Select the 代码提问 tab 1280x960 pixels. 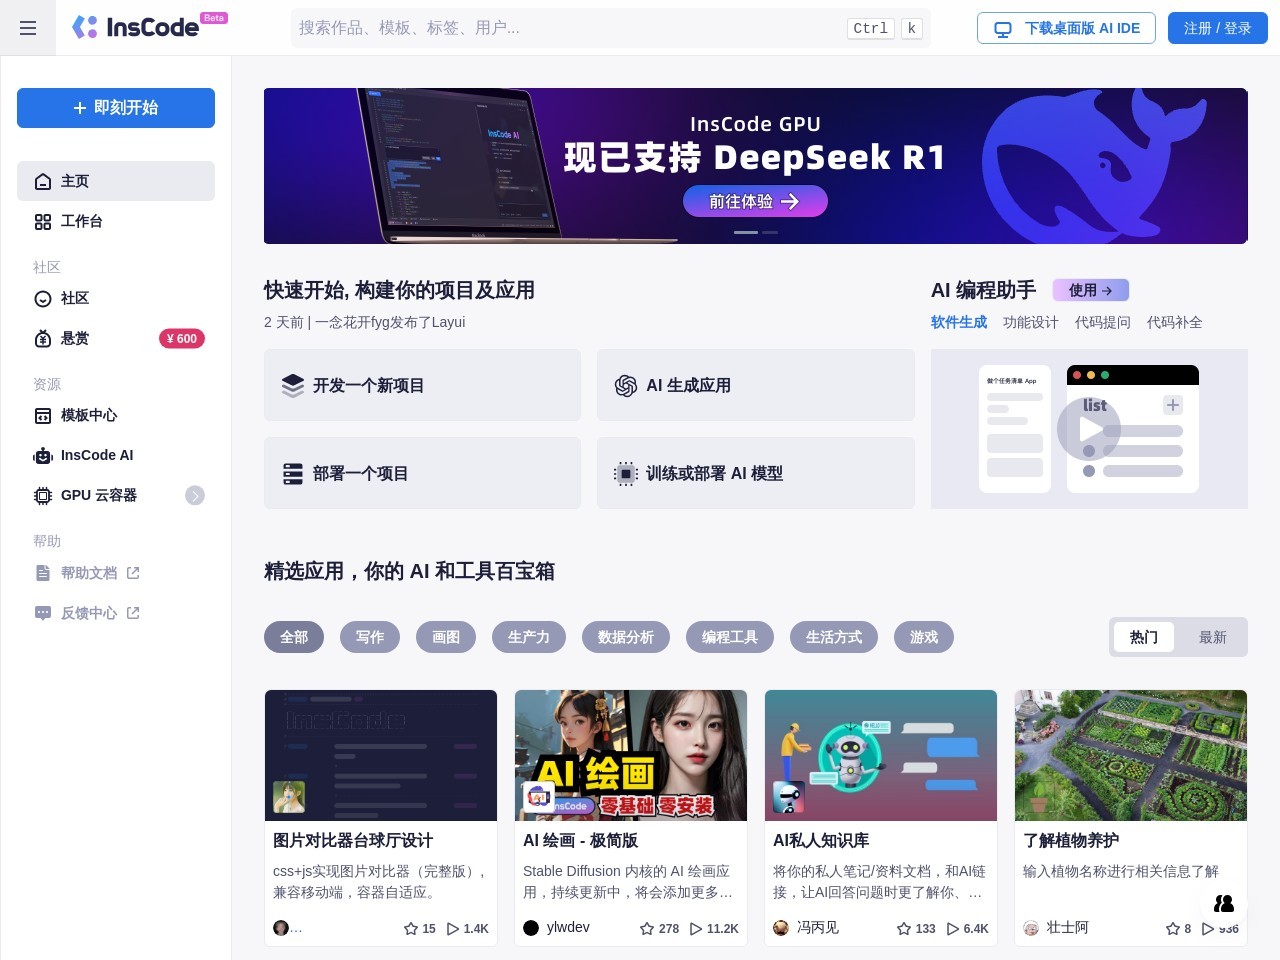pyautogui.click(x=1103, y=322)
